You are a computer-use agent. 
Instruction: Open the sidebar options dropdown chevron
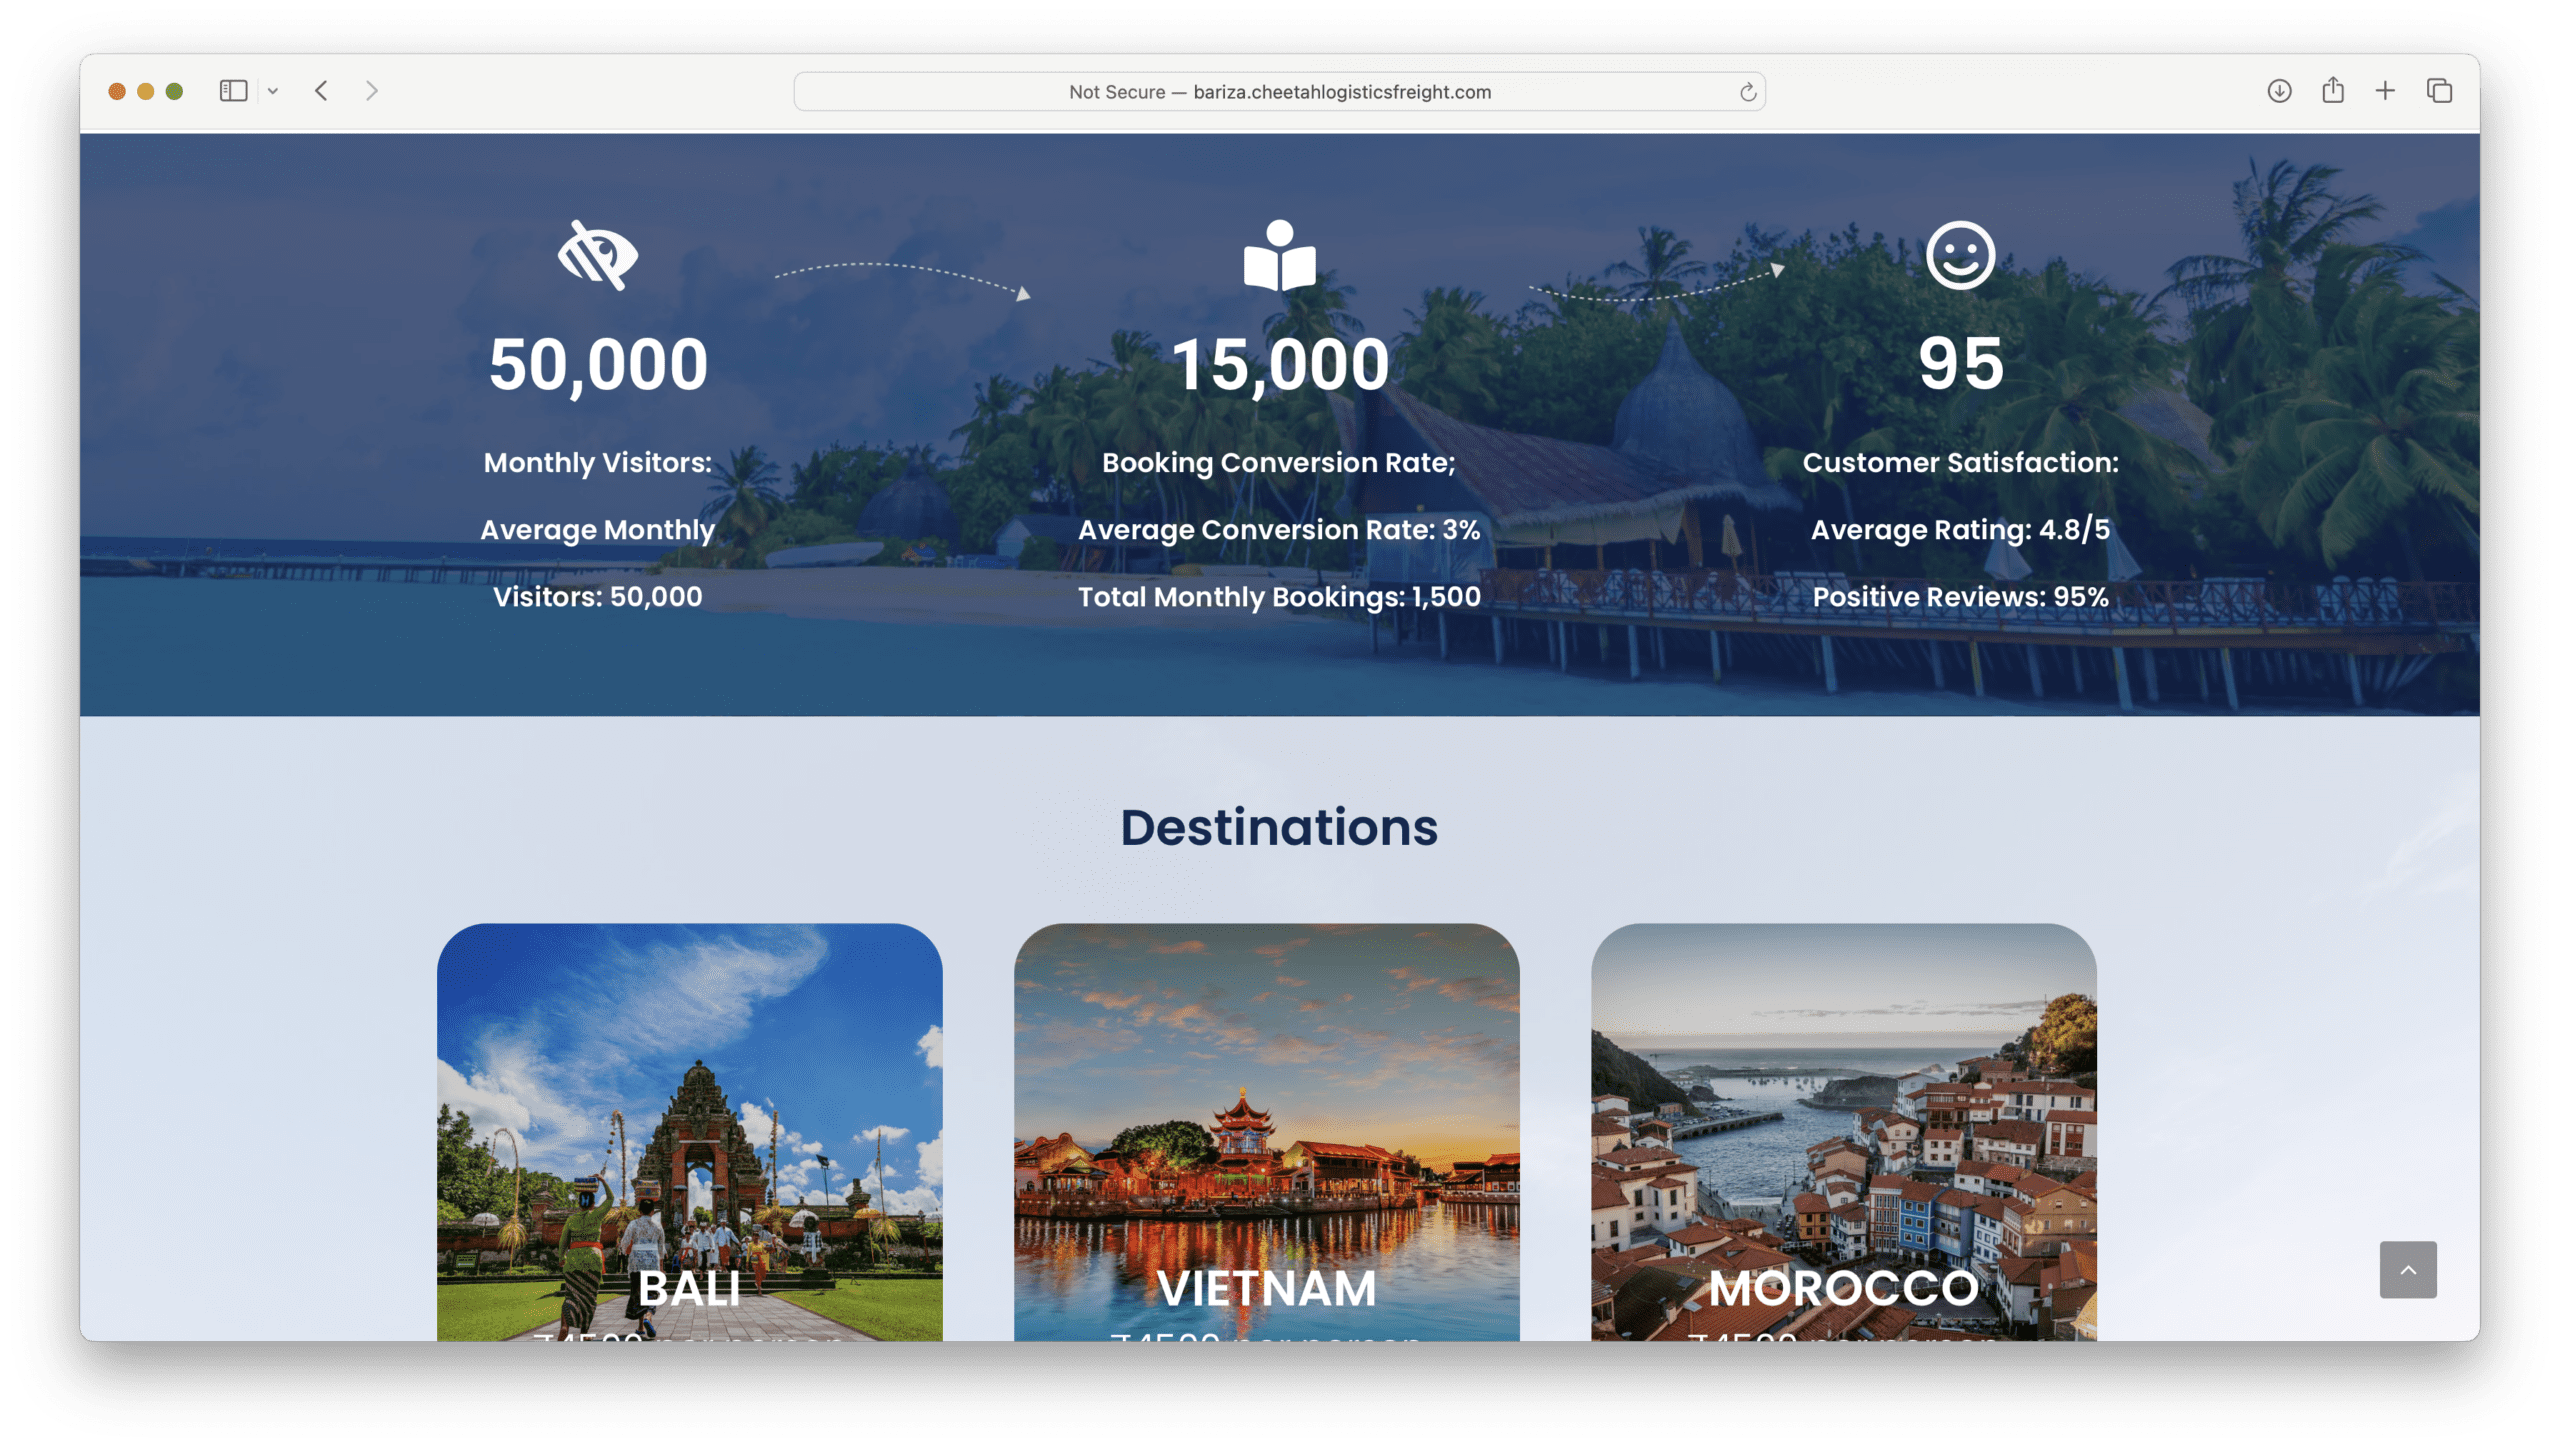[272, 91]
